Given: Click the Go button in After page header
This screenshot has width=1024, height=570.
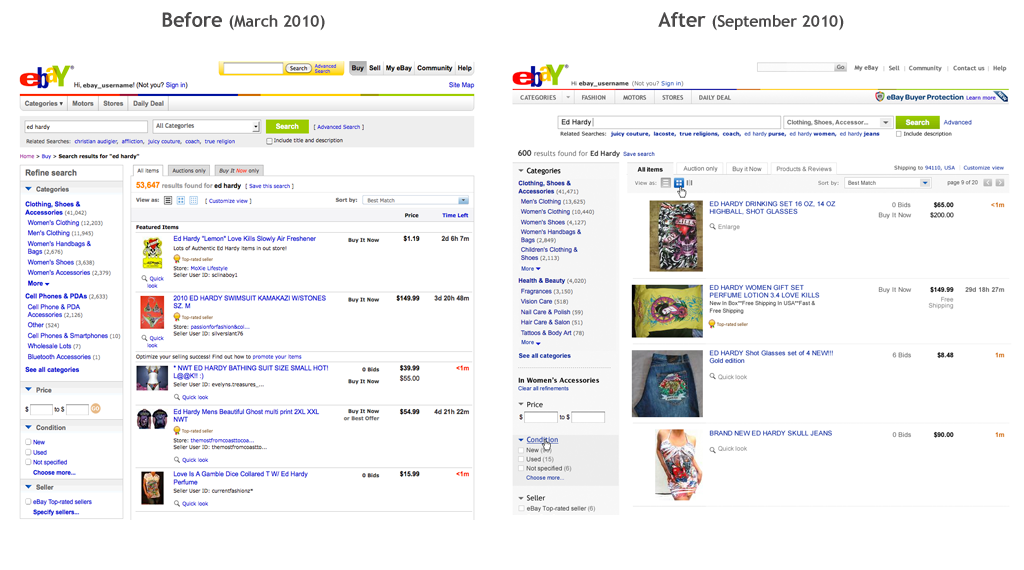Looking at the screenshot, I should pyautogui.click(x=840, y=67).
